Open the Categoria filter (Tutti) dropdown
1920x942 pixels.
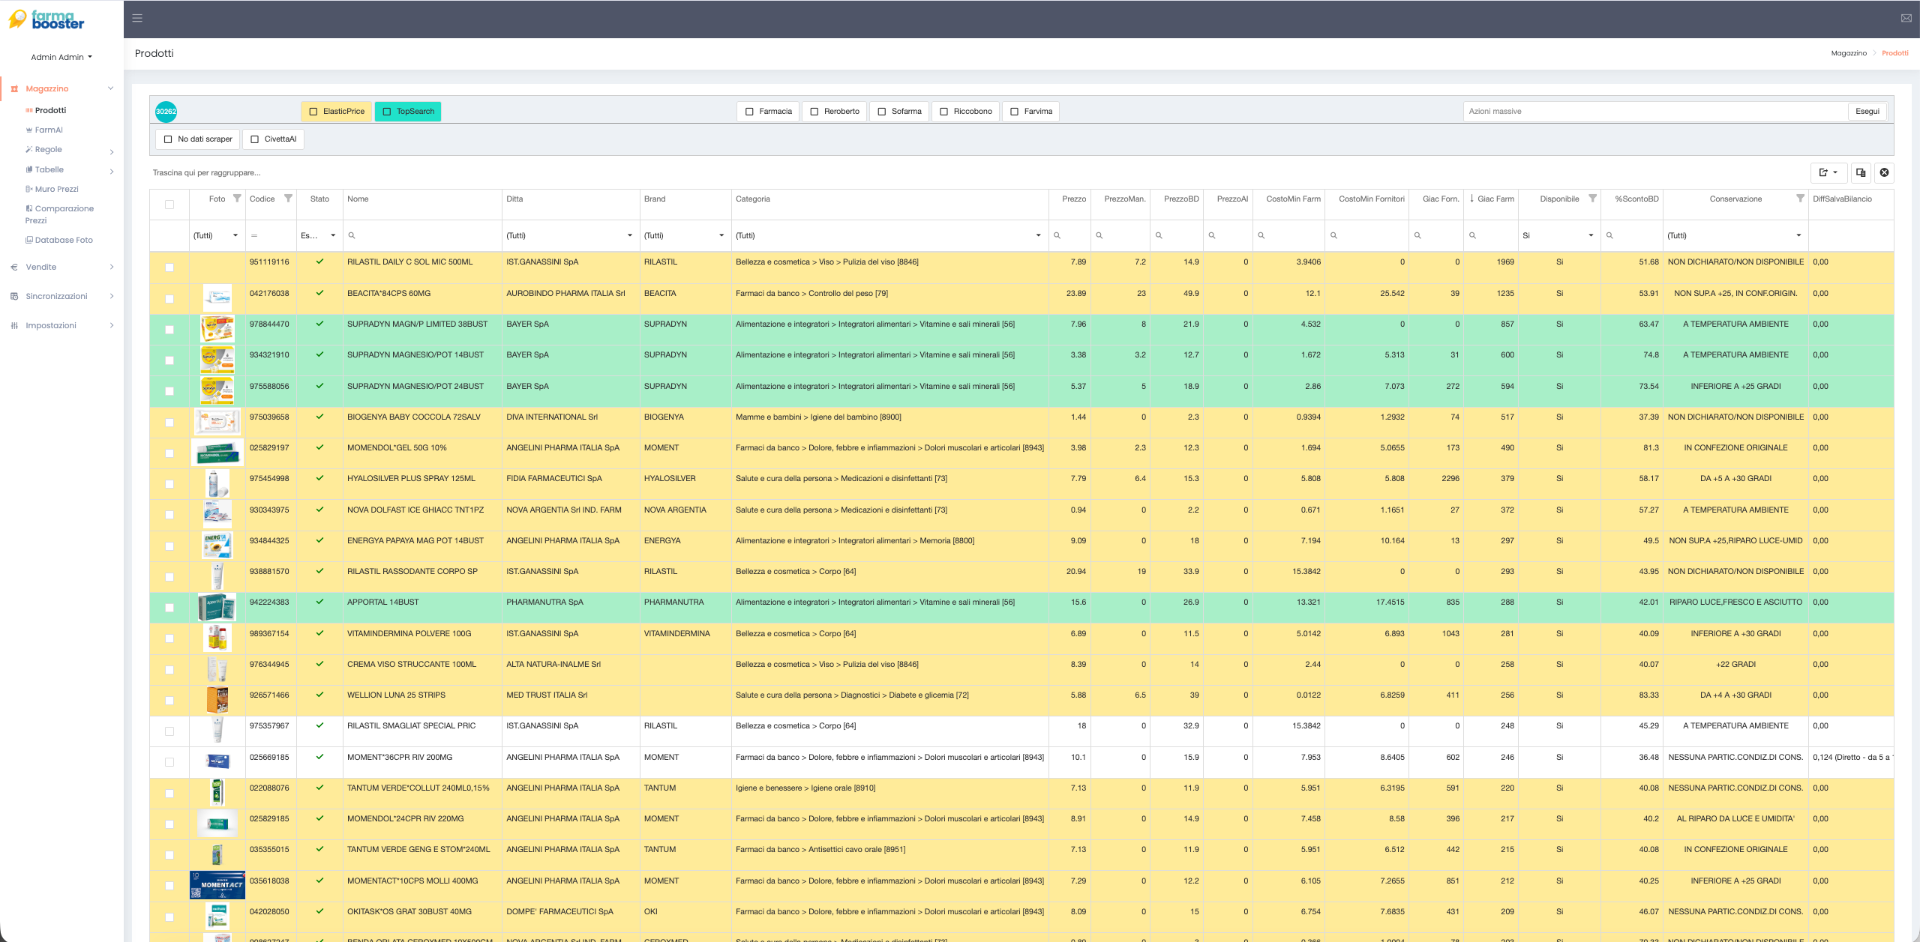(x=1038, y=236)
